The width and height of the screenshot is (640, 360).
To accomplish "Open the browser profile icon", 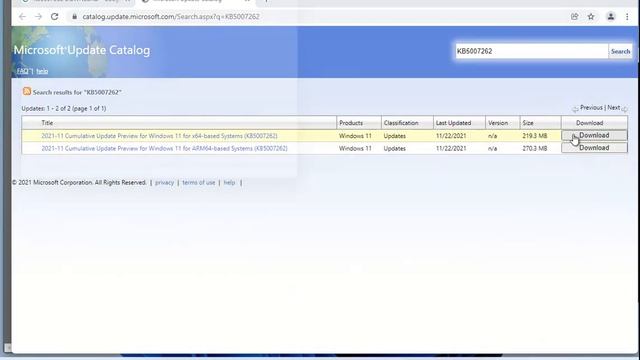I will [611, 17].
